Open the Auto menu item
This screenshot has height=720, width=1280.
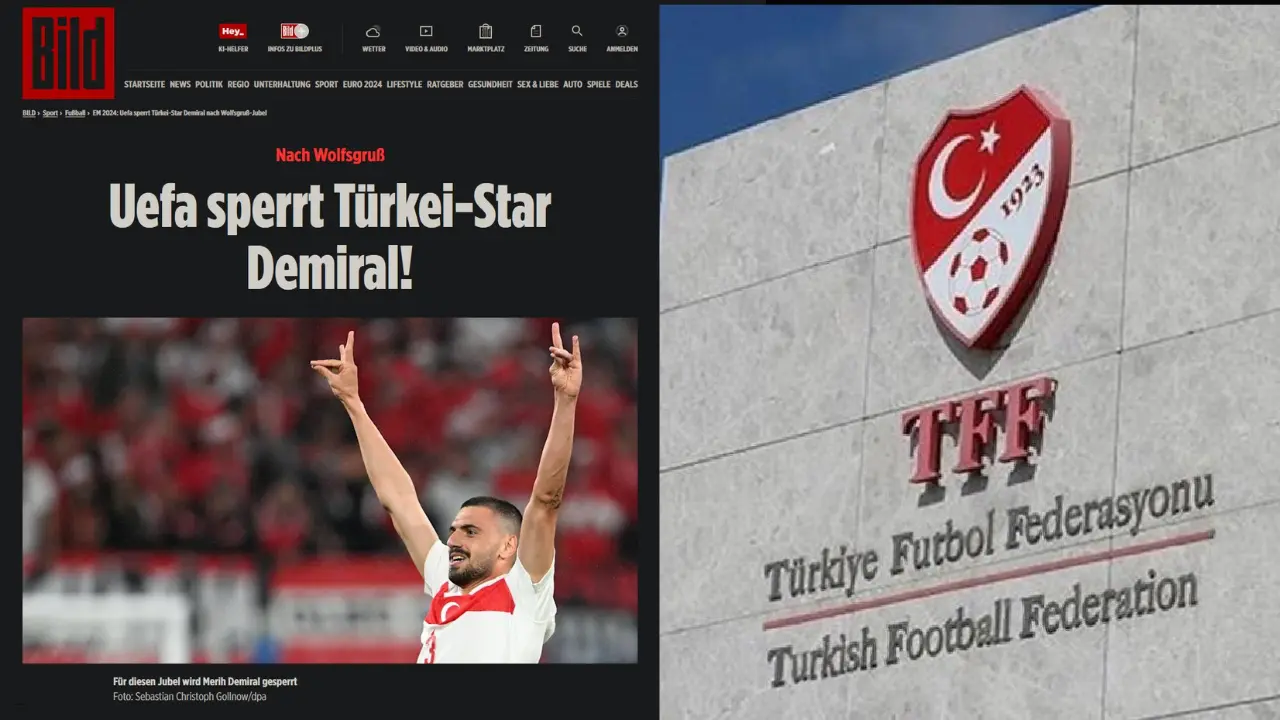572,85
